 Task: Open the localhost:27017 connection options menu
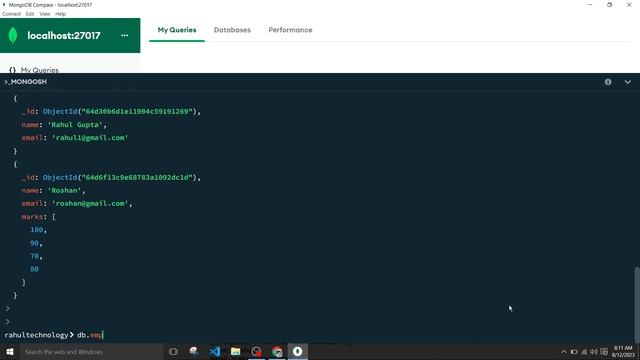point(124,36)
